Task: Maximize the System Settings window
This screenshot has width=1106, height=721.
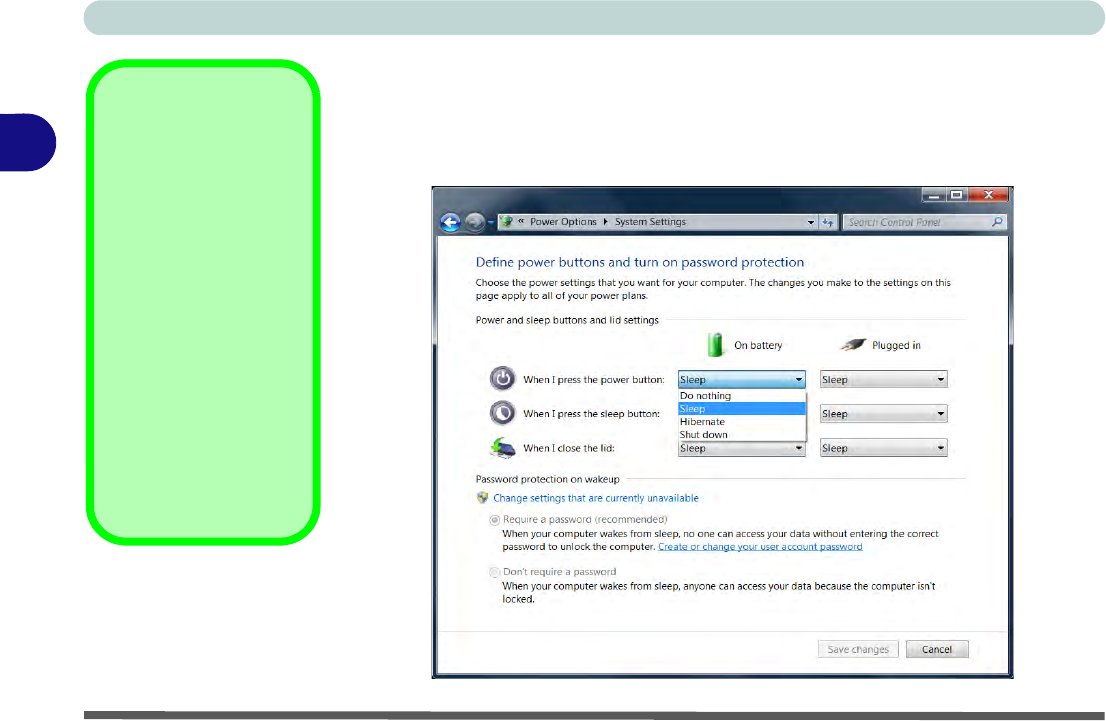Action: click(x=956, y=195)
